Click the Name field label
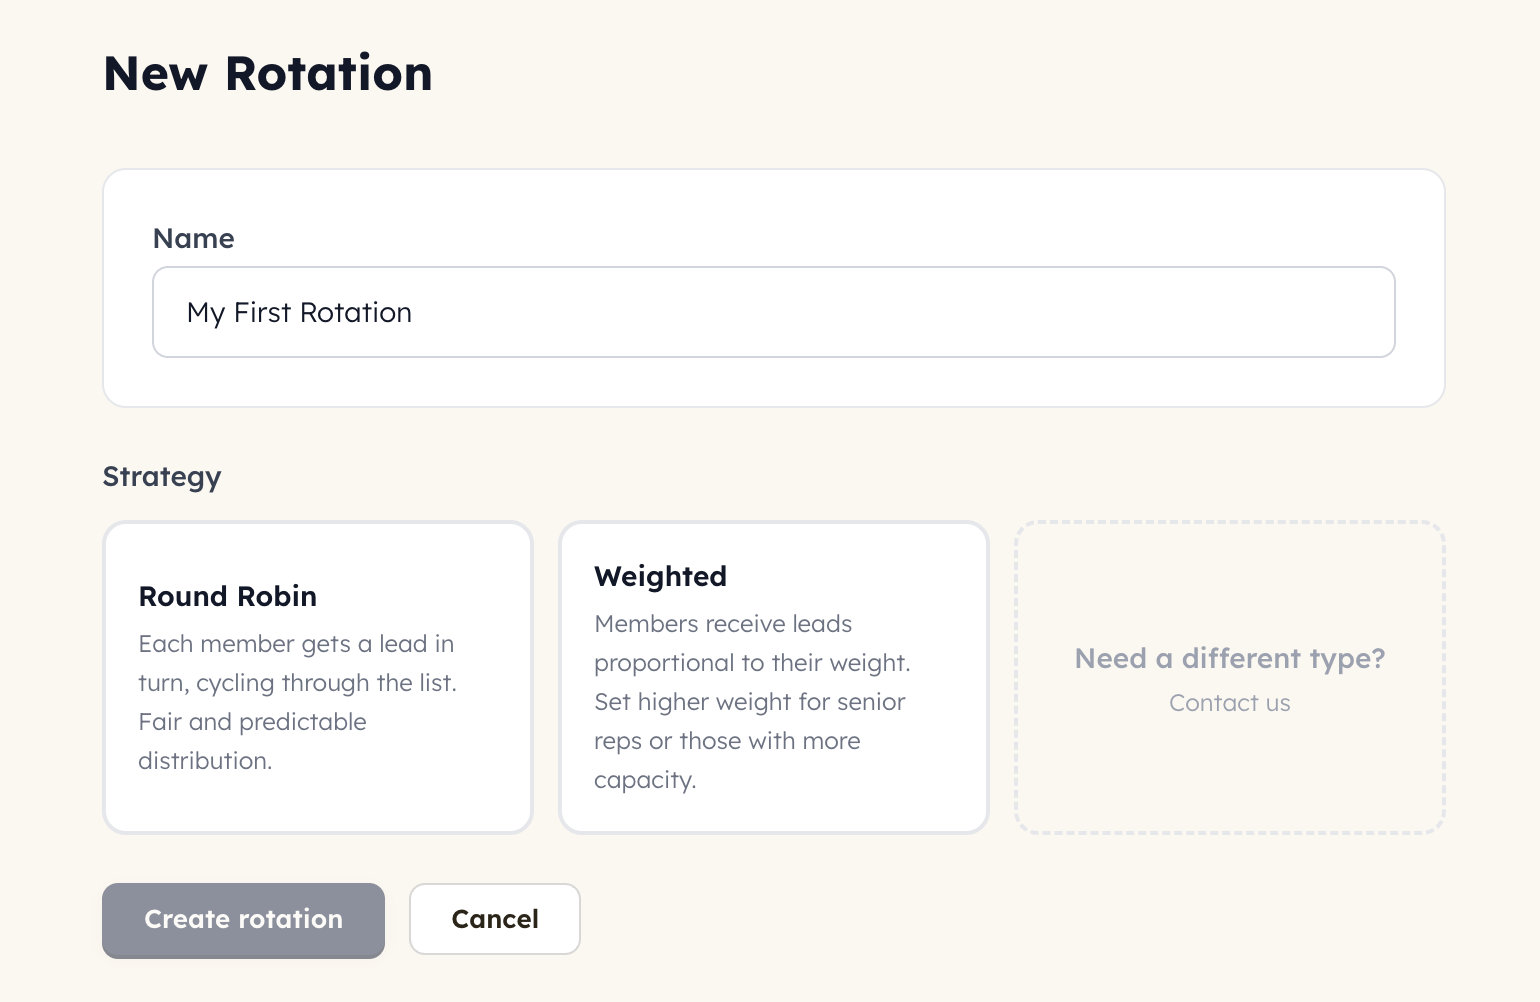Screen dimensions: 1540x1002 193,238
